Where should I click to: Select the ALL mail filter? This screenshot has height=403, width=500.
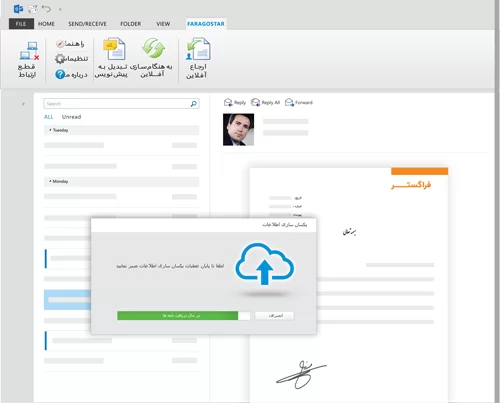[x=49, y=117]
